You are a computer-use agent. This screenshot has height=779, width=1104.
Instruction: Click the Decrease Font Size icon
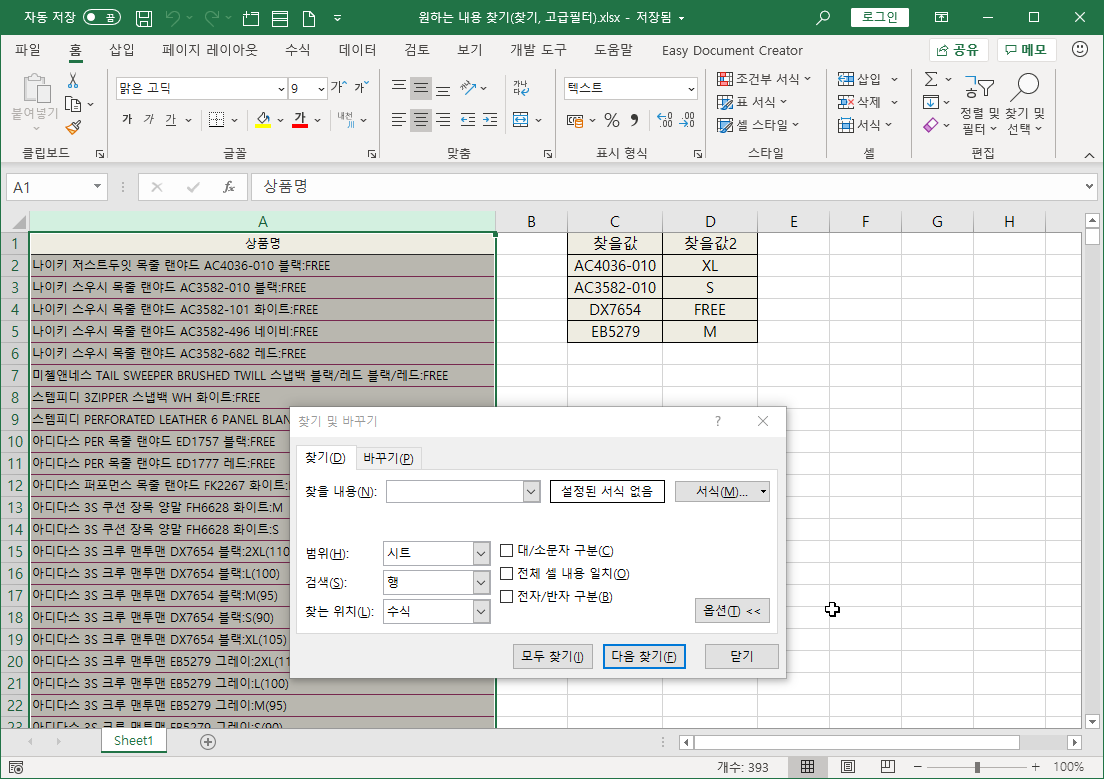click(x=361, y=87)
